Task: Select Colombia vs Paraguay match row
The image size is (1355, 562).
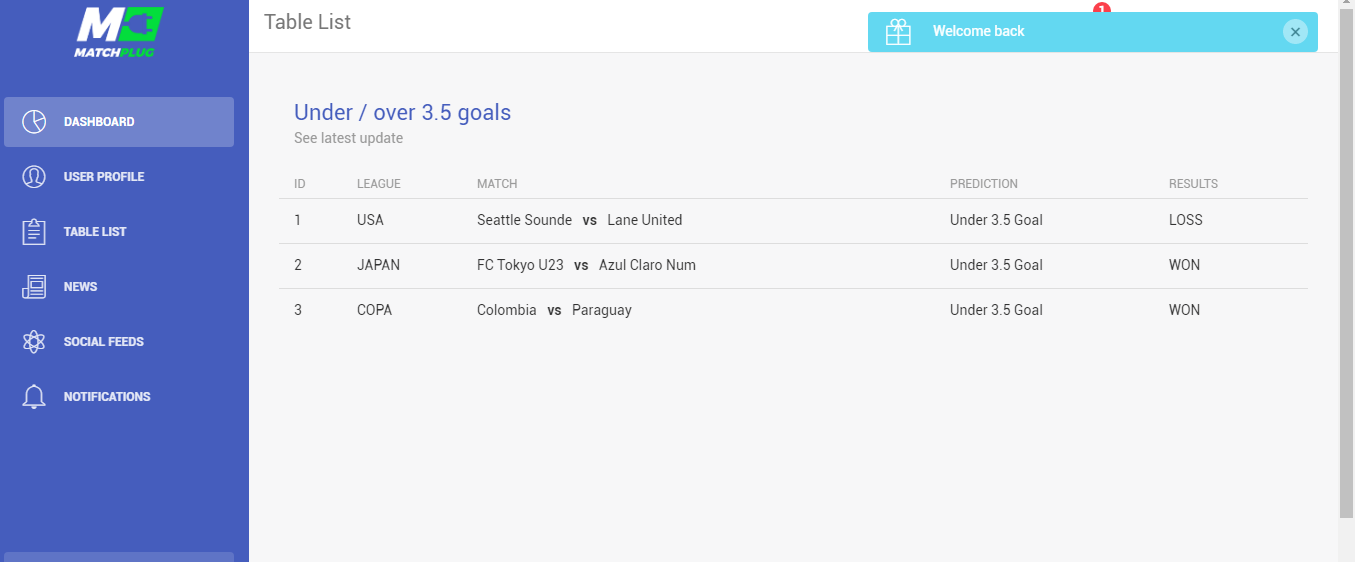Action: click(793, 311)
